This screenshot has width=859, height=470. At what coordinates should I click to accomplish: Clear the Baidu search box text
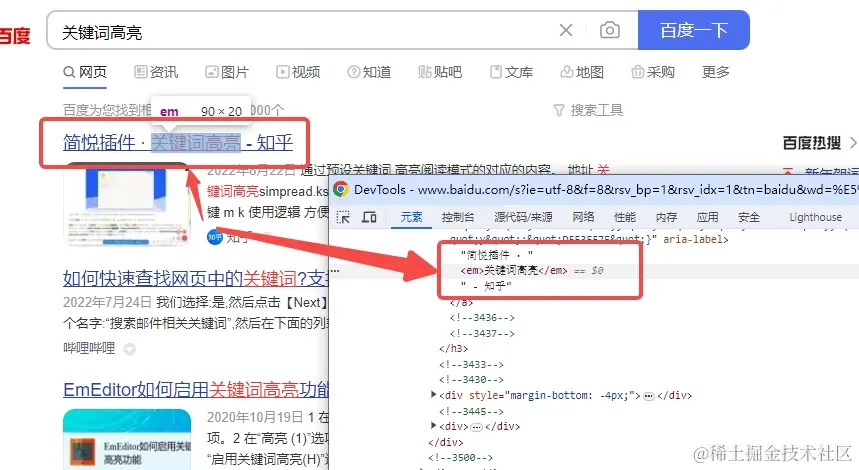tap(566, 30)
